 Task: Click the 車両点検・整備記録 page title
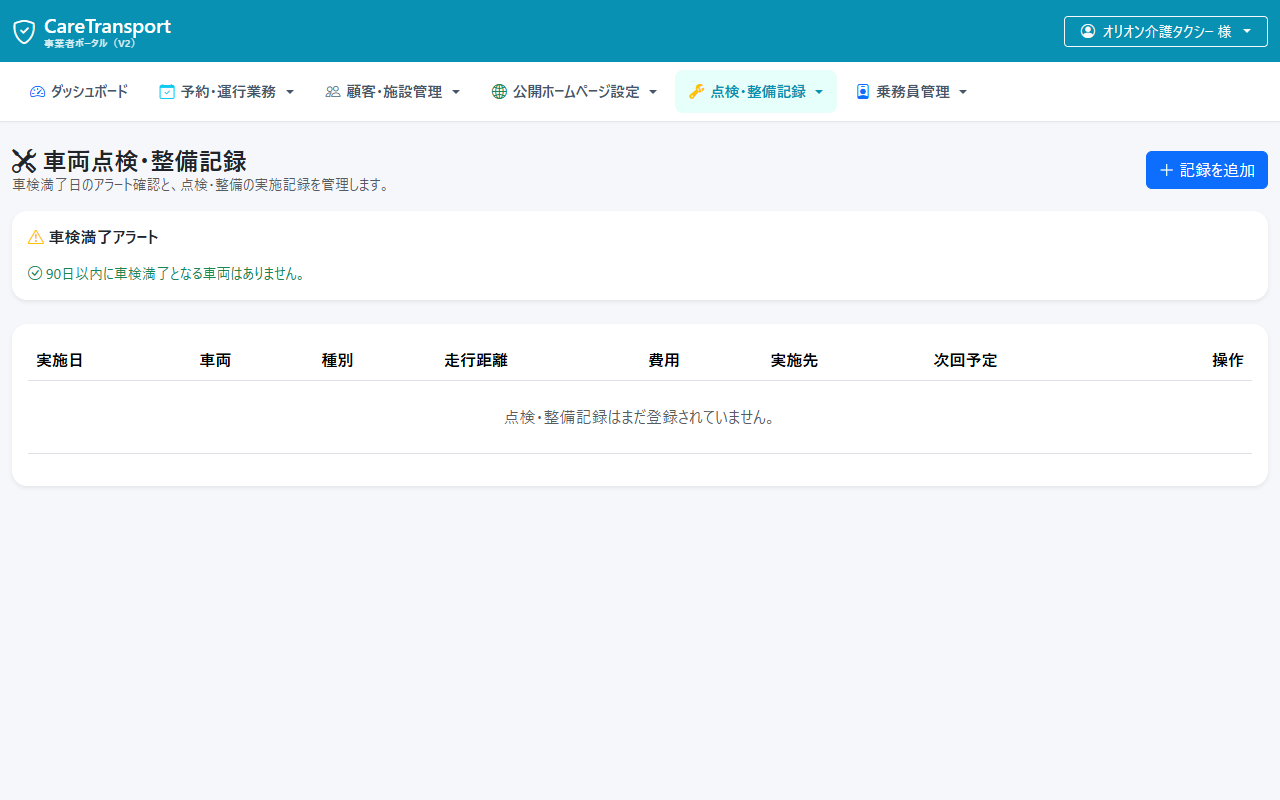coord(145,161)
